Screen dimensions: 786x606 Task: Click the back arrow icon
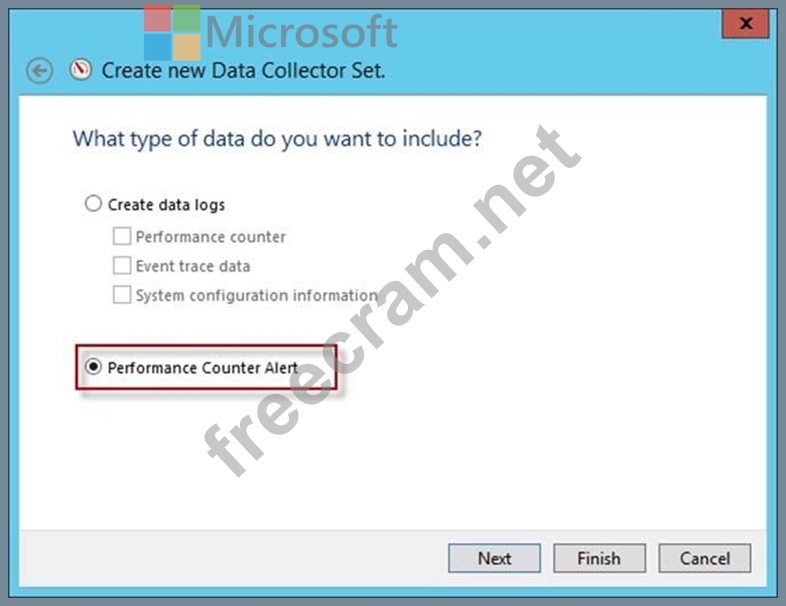tap(40, 71)
